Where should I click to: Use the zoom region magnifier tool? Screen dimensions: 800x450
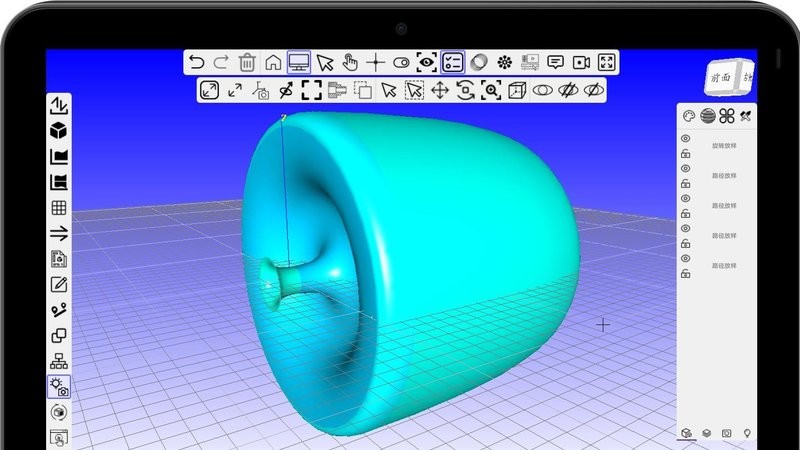pos(491,90)
